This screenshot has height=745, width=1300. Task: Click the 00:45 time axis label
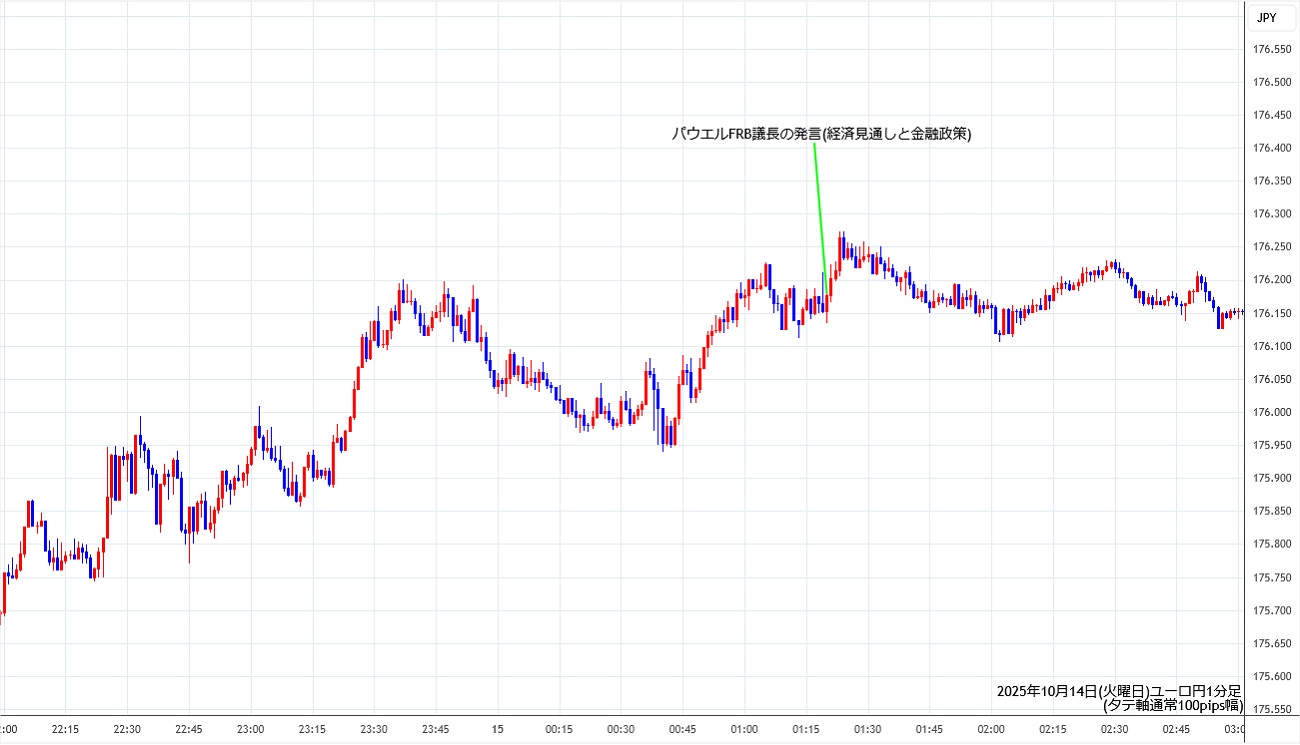[x=683, y=730]
